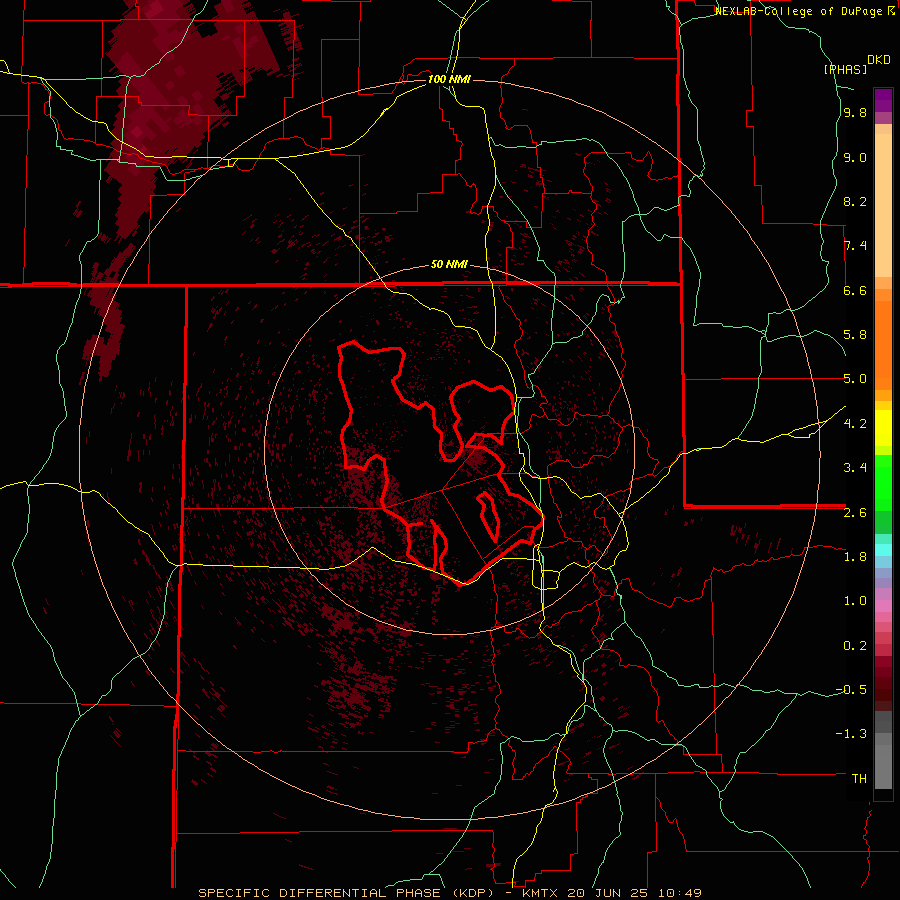Click the DKD legend title
Viewport: 900px width, 900px height.
879,60
